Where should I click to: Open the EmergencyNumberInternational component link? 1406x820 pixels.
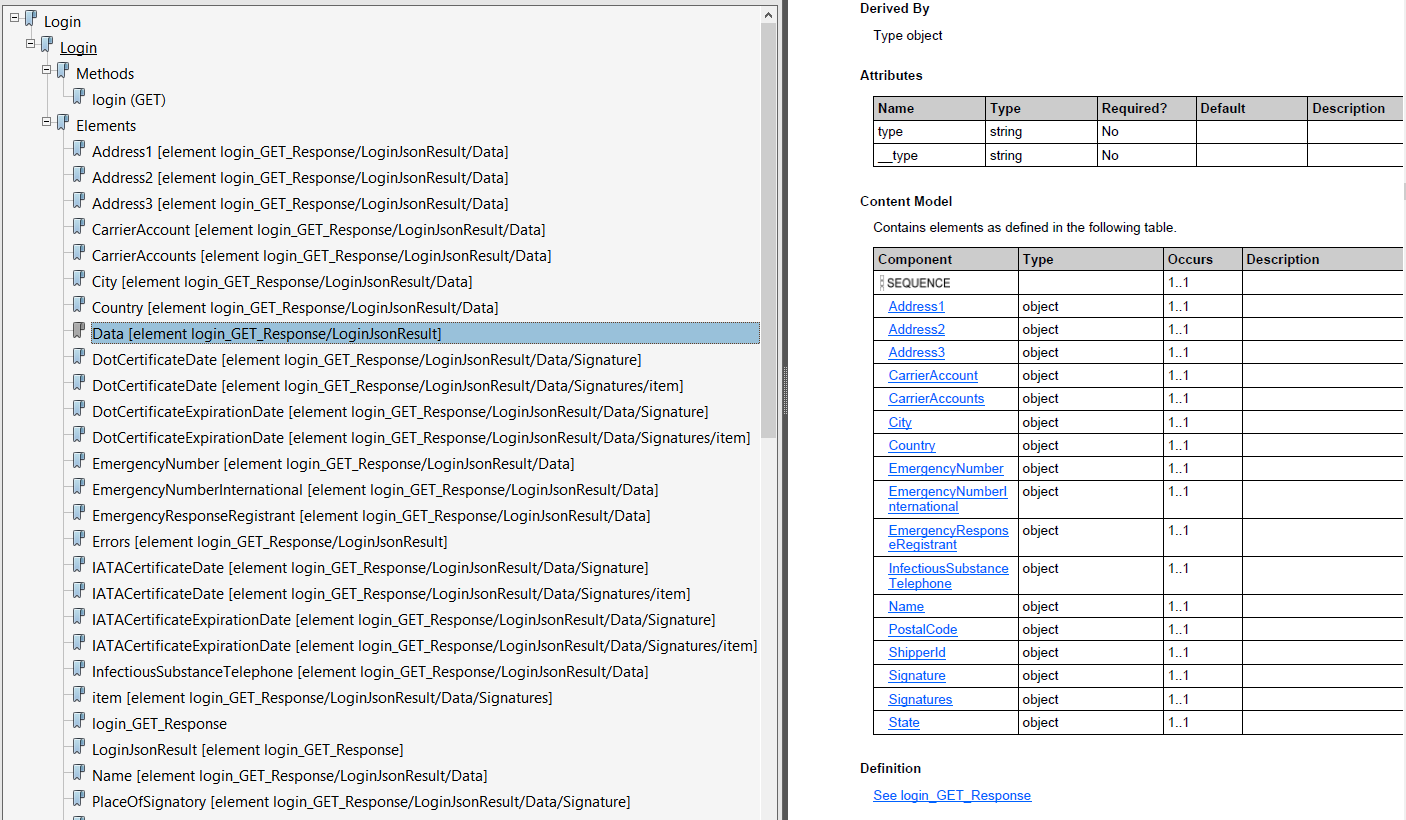[948, 499]
